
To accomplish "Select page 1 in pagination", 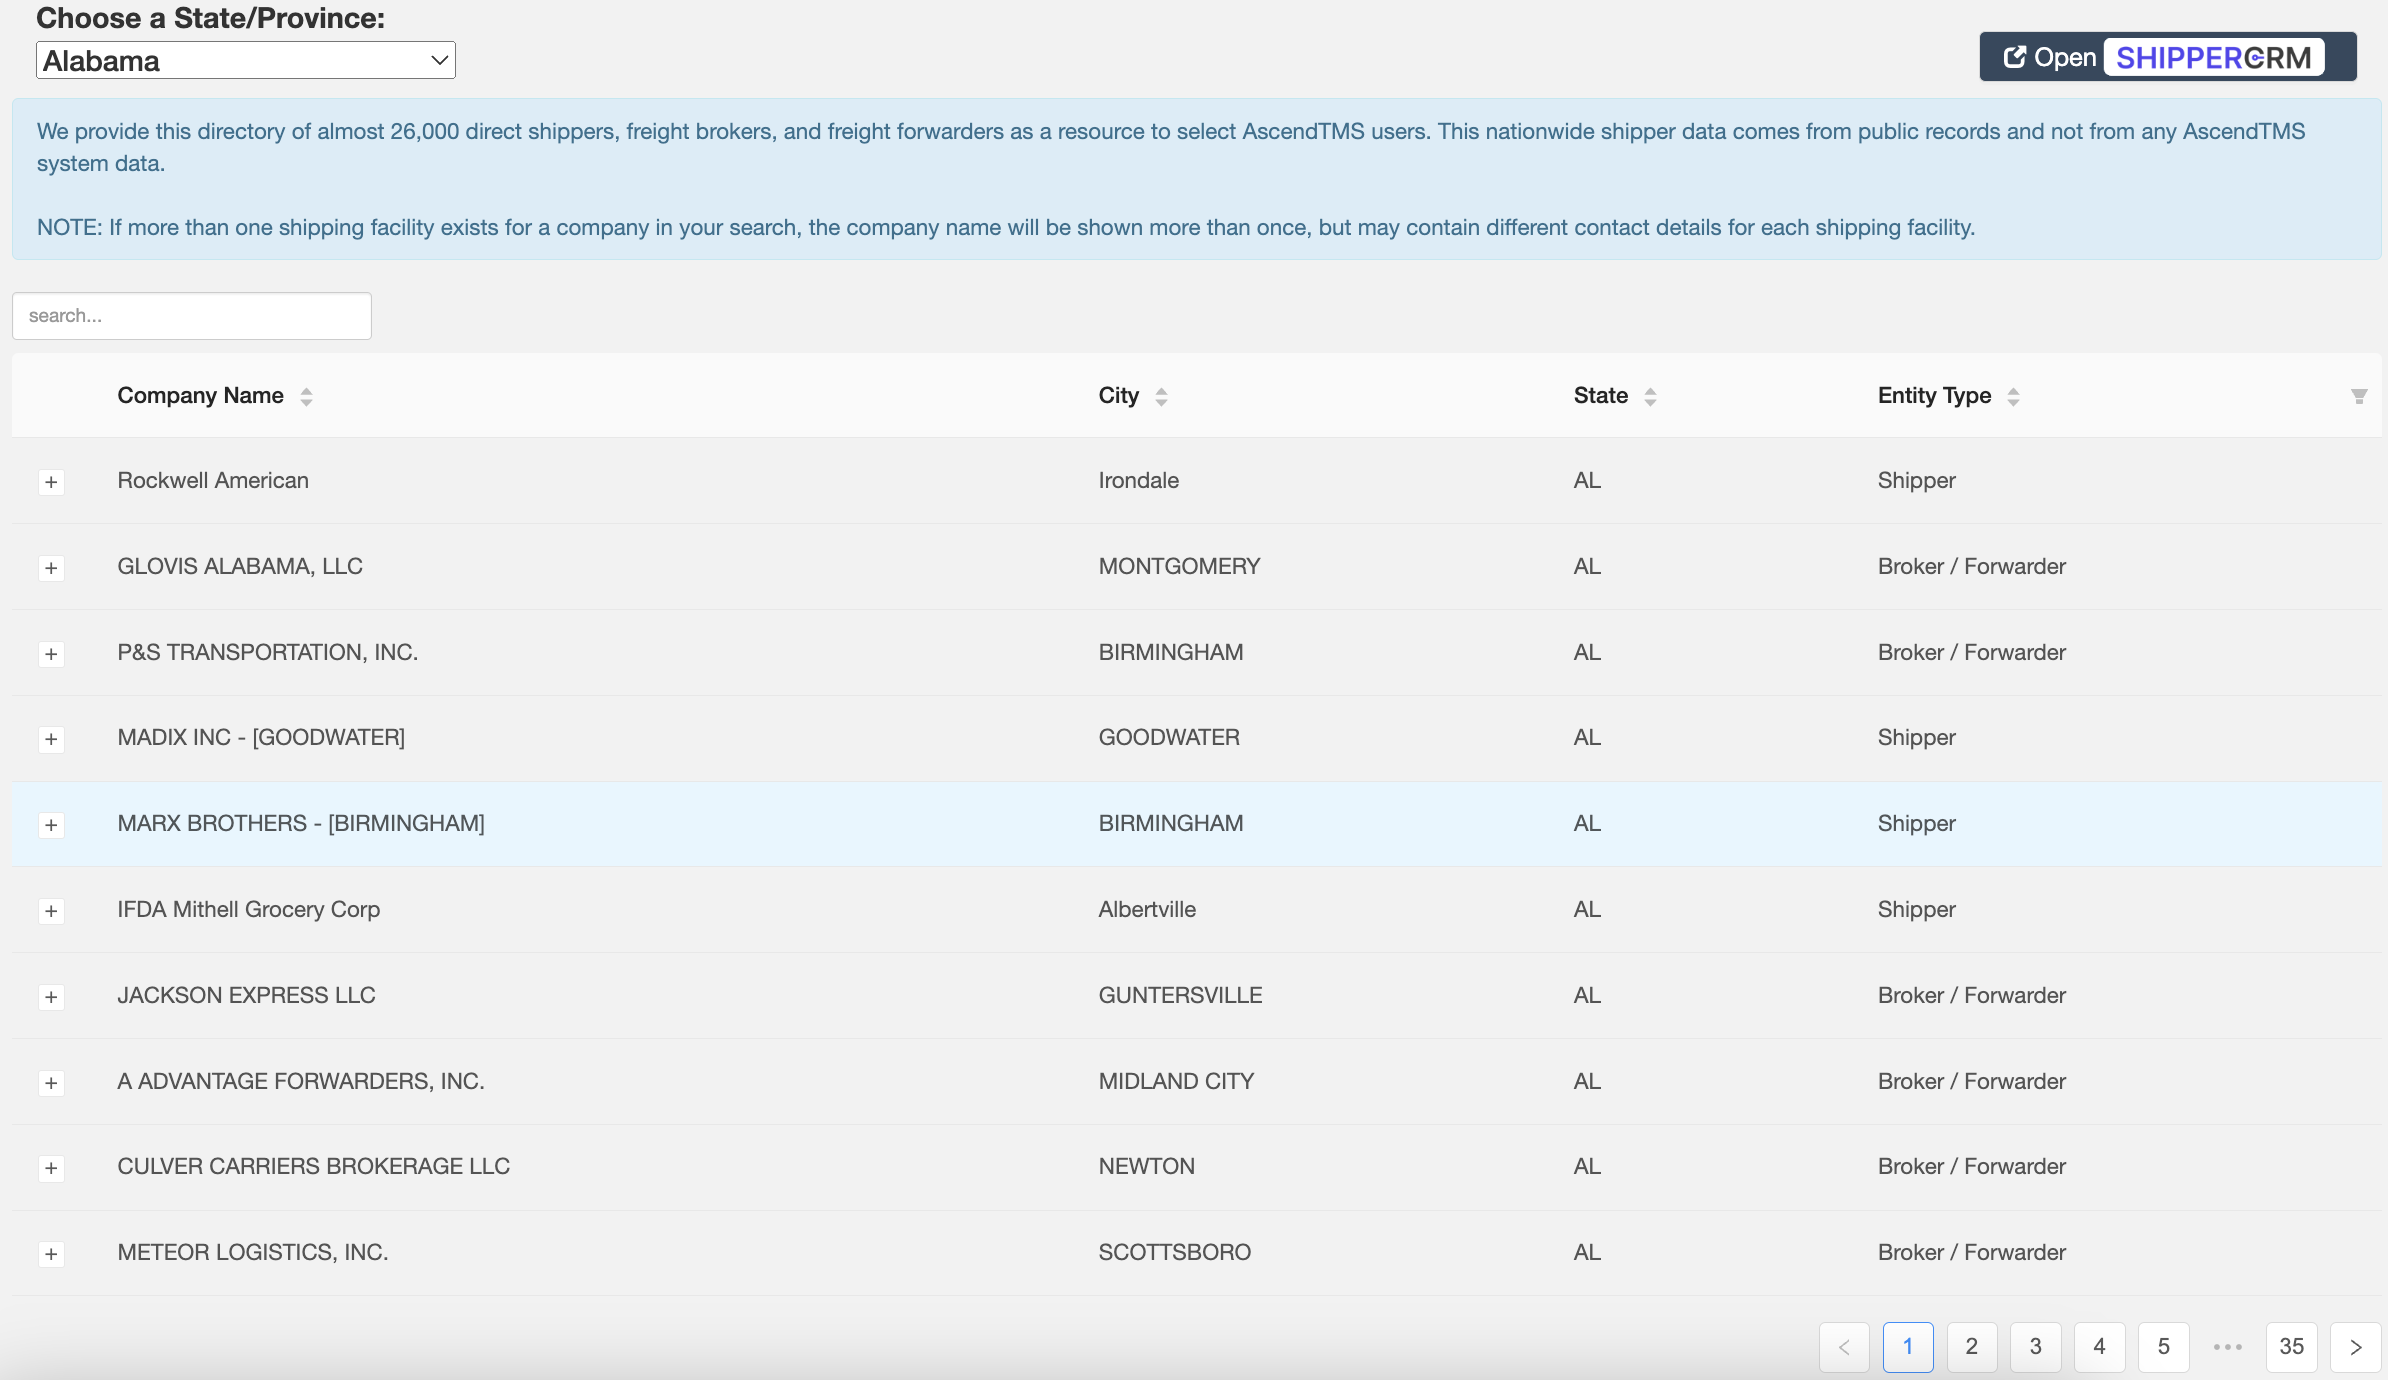I will (x=1908, y=1347).
